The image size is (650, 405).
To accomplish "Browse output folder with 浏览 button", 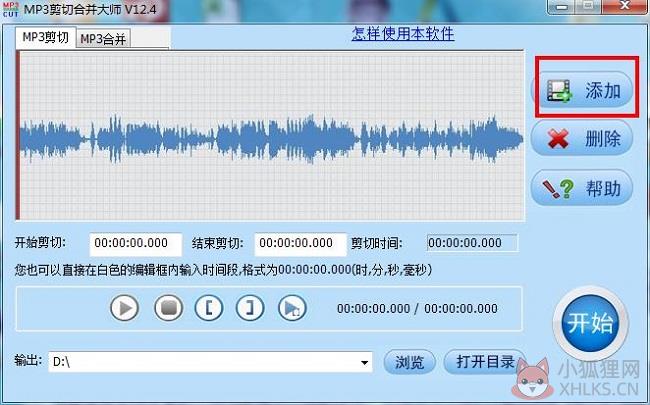I will [x=410, y=362].
